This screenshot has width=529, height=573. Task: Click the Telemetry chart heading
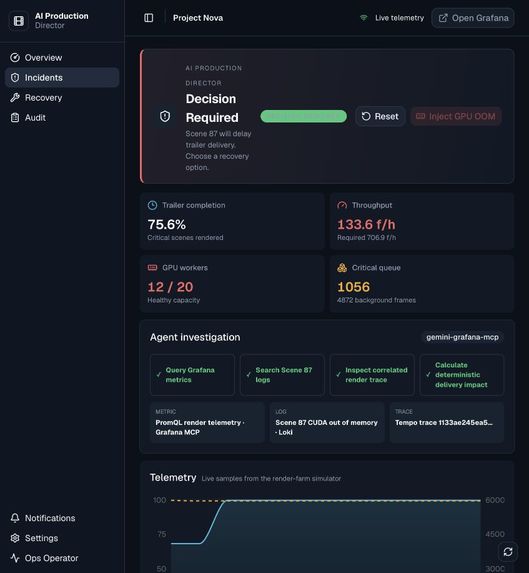(x=173, y=477)
